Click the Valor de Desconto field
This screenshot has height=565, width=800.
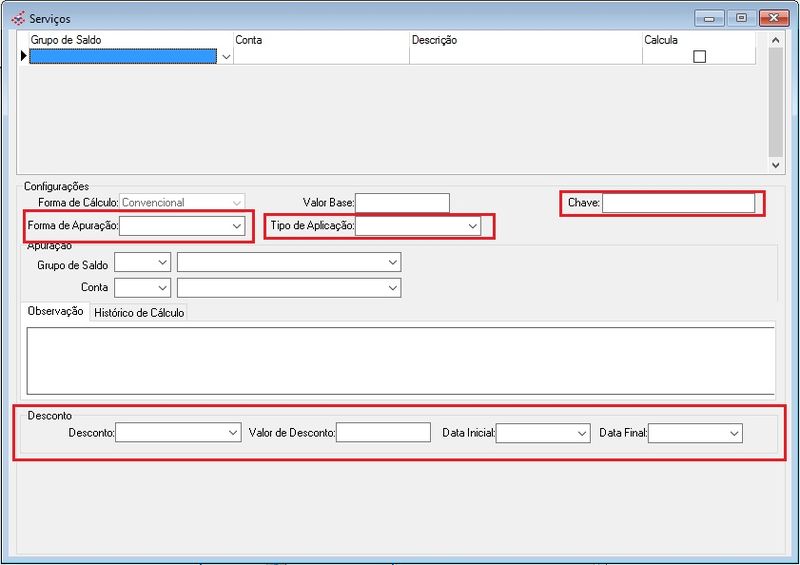(383, 433)
